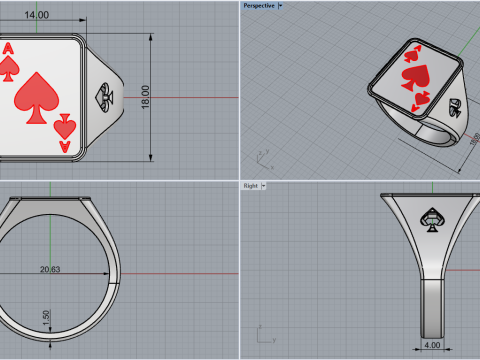Select the 1.50 band thickness dimension
Screen dimensions: 480x360
click(46, 318)
